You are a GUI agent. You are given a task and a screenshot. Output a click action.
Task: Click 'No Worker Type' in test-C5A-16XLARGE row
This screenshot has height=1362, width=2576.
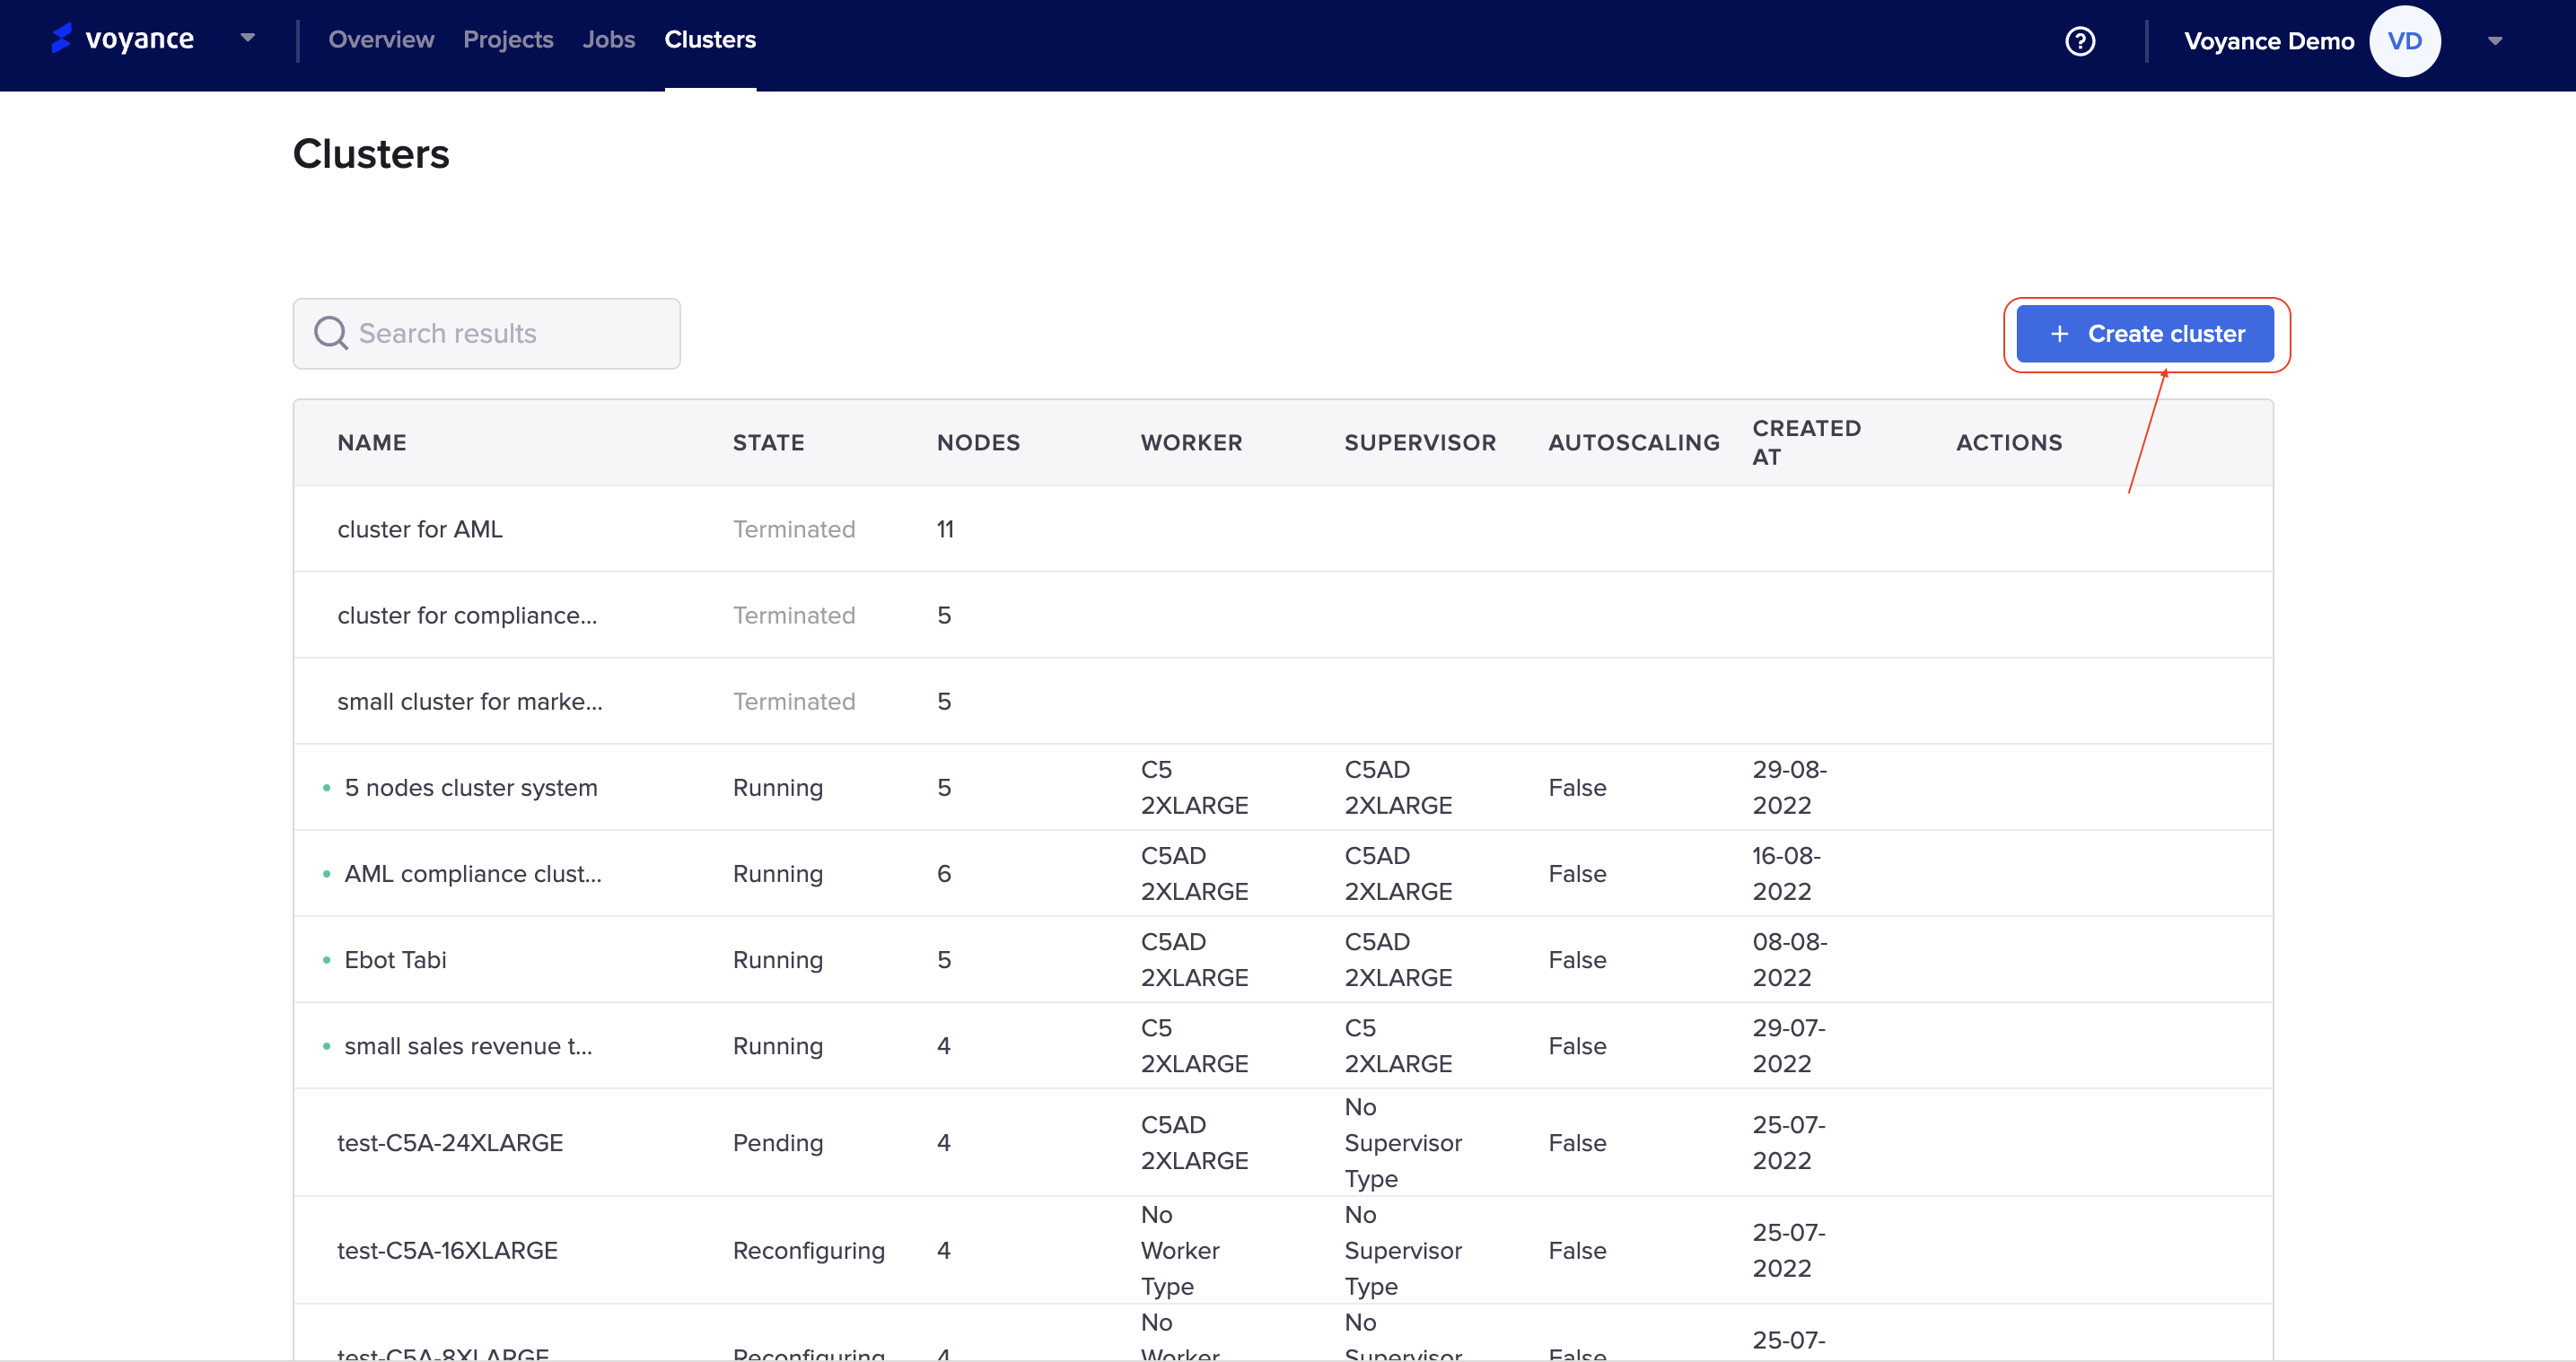point(1180,1251)
